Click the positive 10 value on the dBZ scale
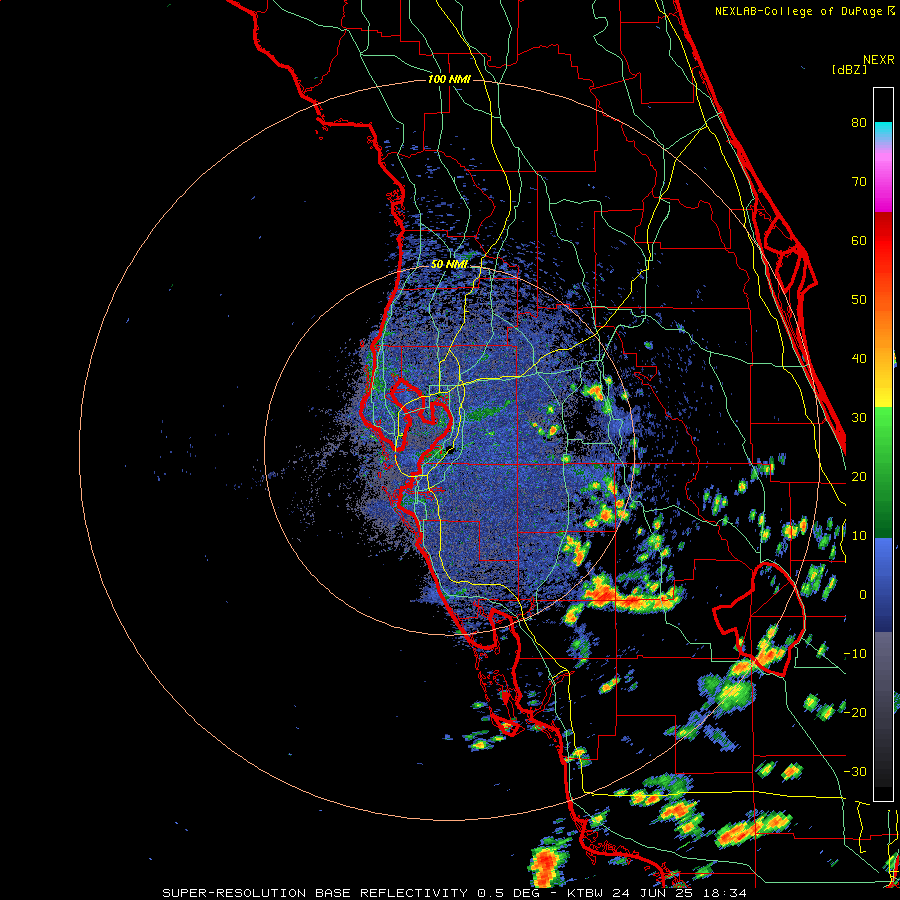This screenshot has height=900, width=900. 859,536
